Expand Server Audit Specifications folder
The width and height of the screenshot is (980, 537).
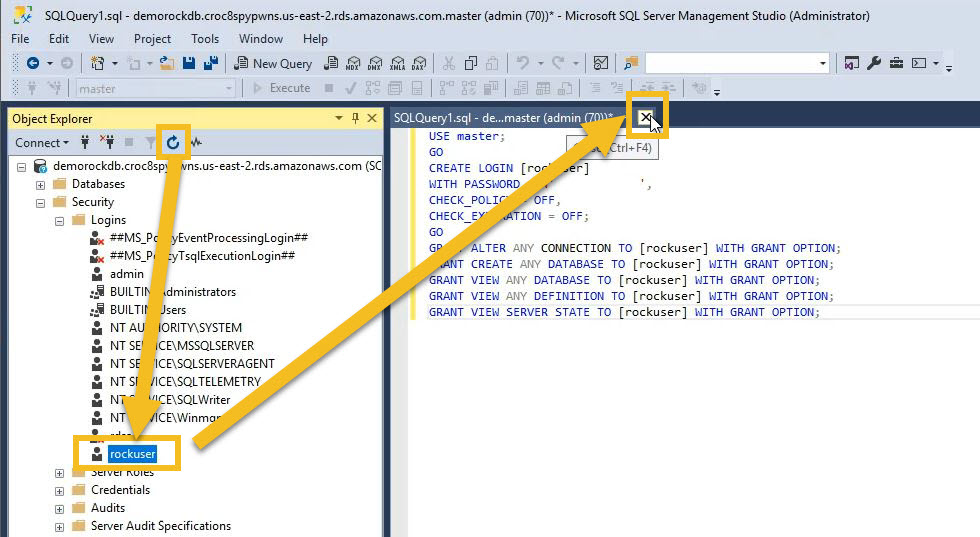[x=59, y=528]
